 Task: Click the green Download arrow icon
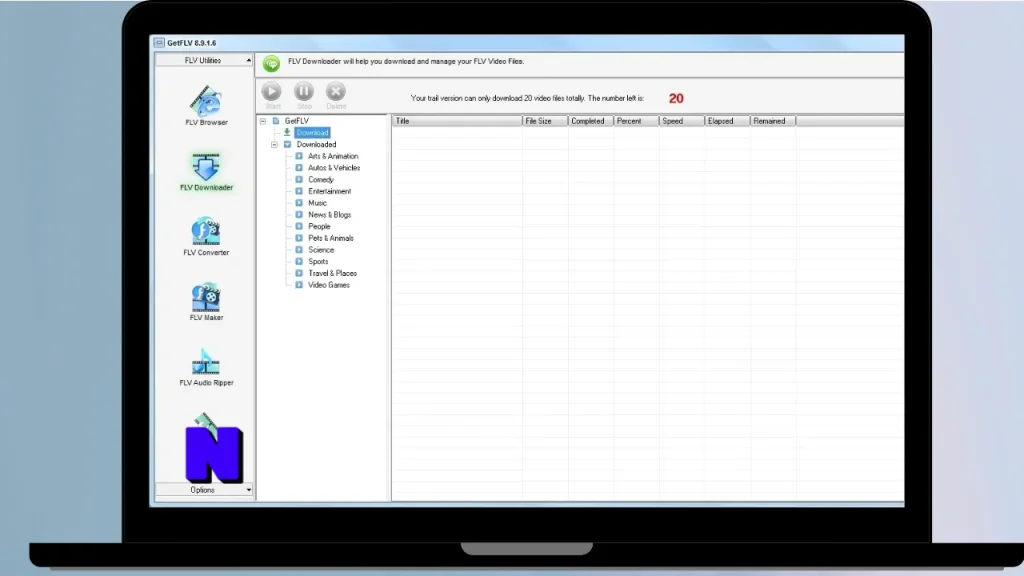[287, 133]
